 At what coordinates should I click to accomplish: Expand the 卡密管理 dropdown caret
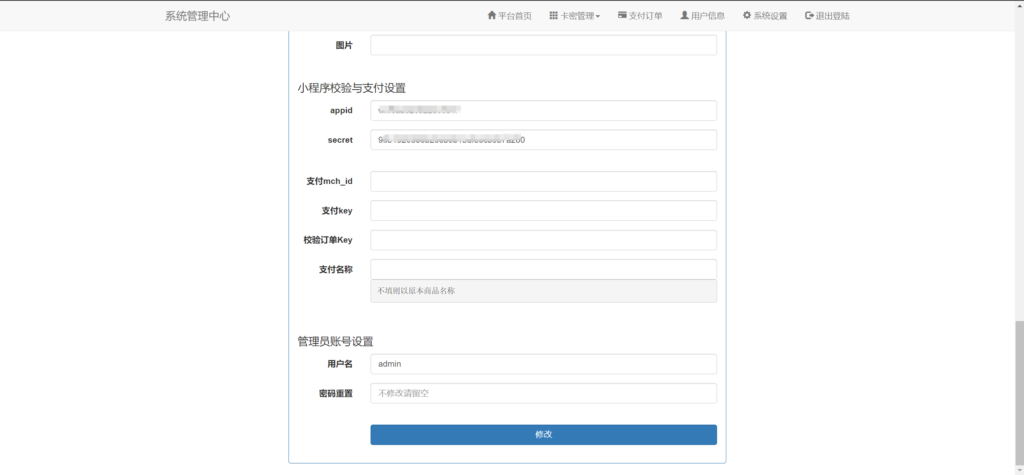[598, 17]
